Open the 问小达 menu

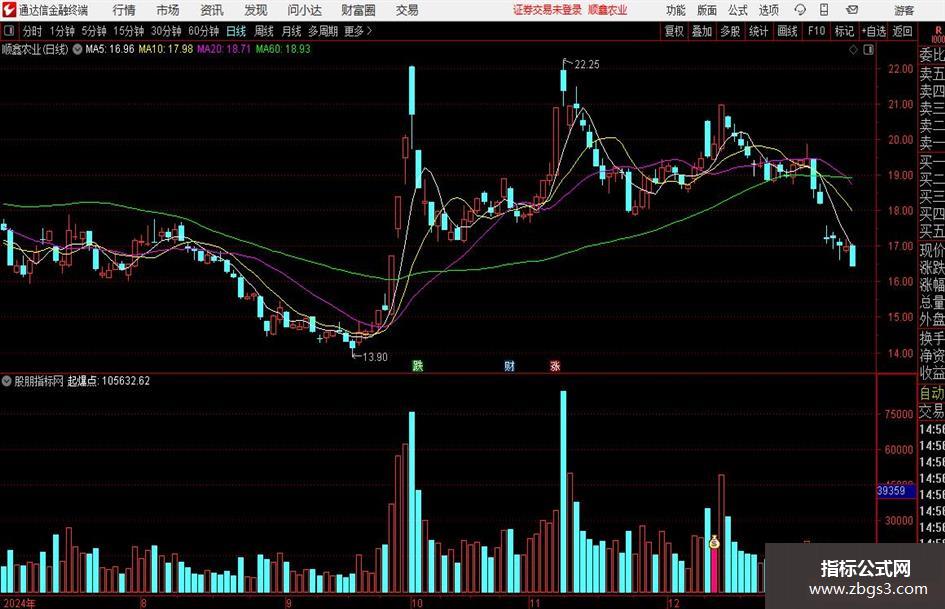point(304,10)
